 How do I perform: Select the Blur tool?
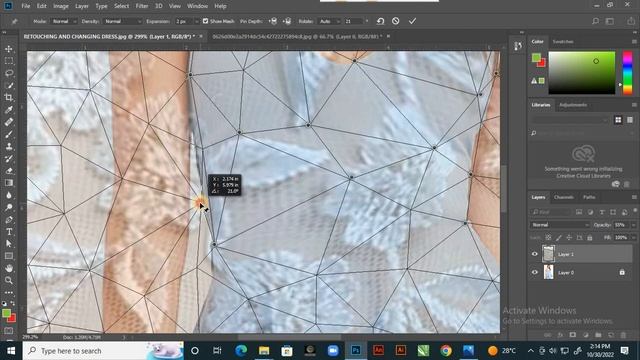[9, 195]
